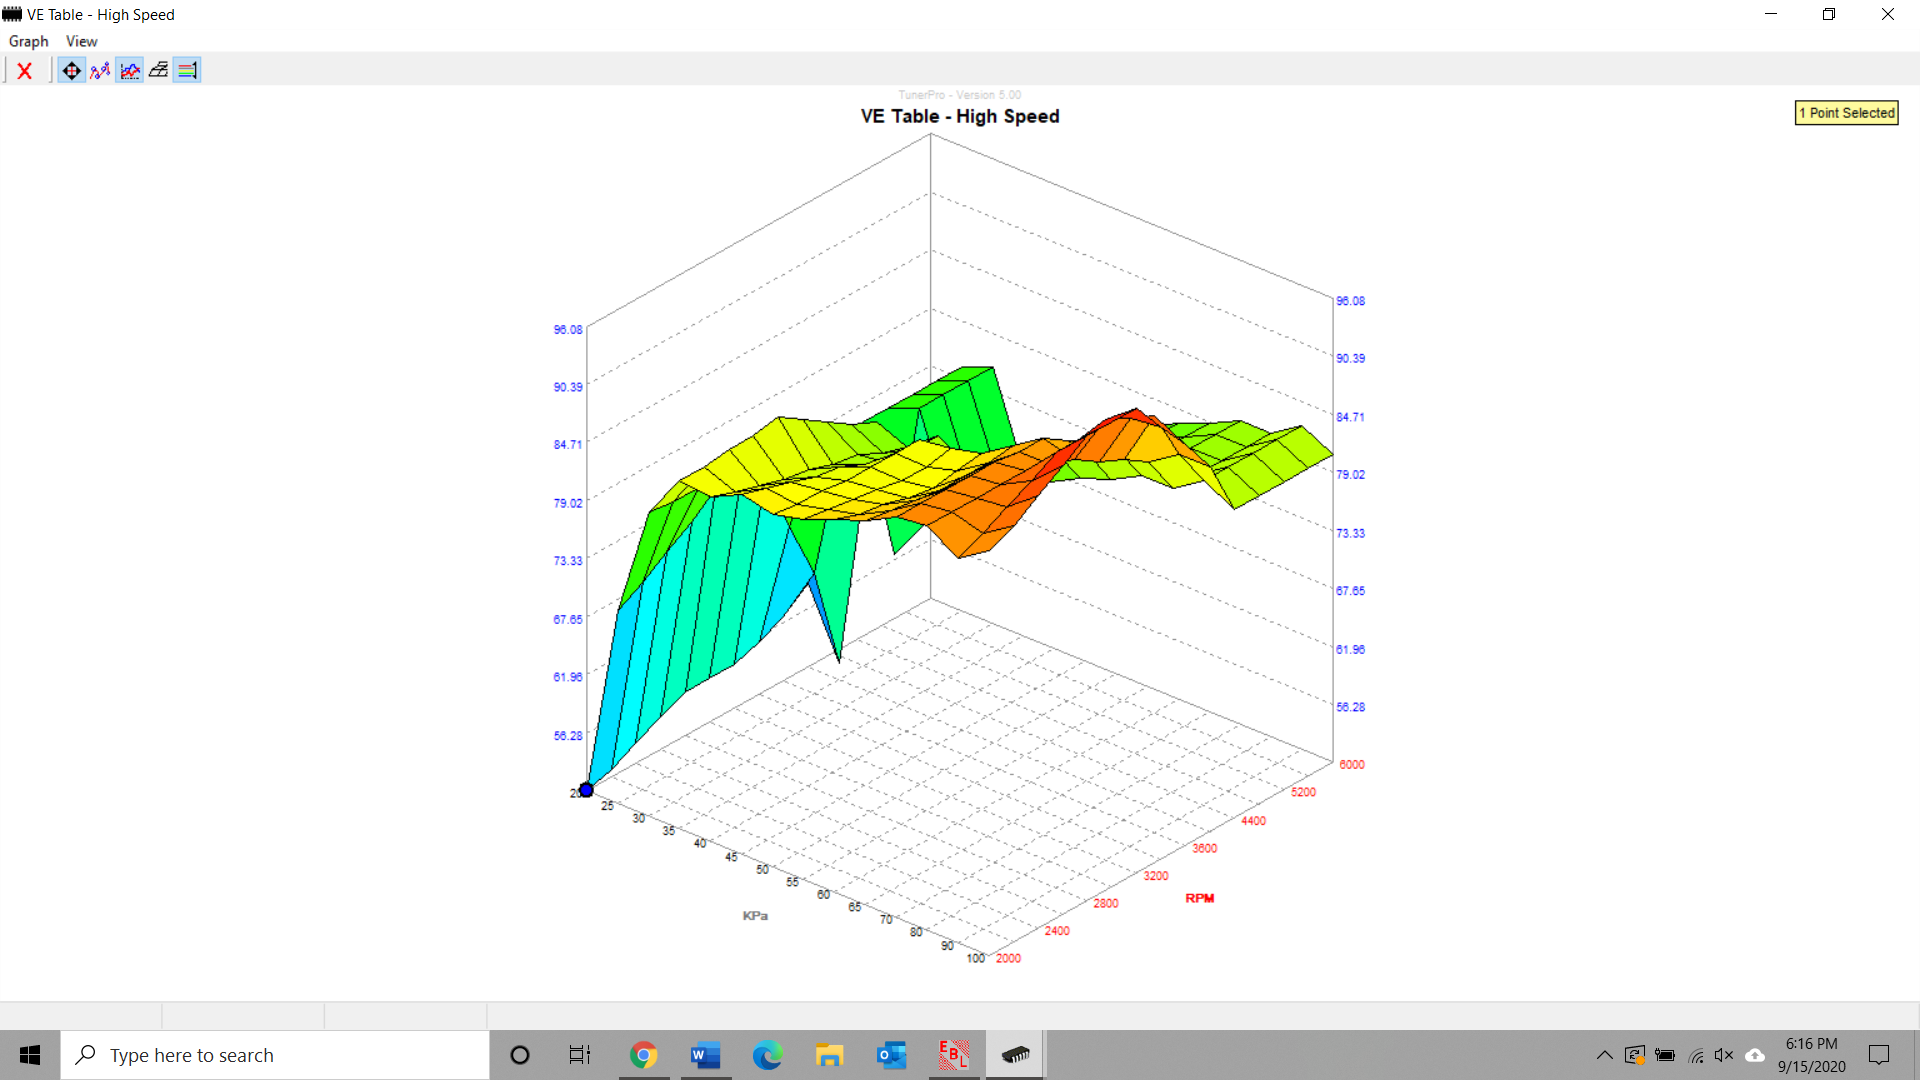Toggle the show data points icon
The width and height of the screenshot is (1920, 1080).
[x=100, y=71]
